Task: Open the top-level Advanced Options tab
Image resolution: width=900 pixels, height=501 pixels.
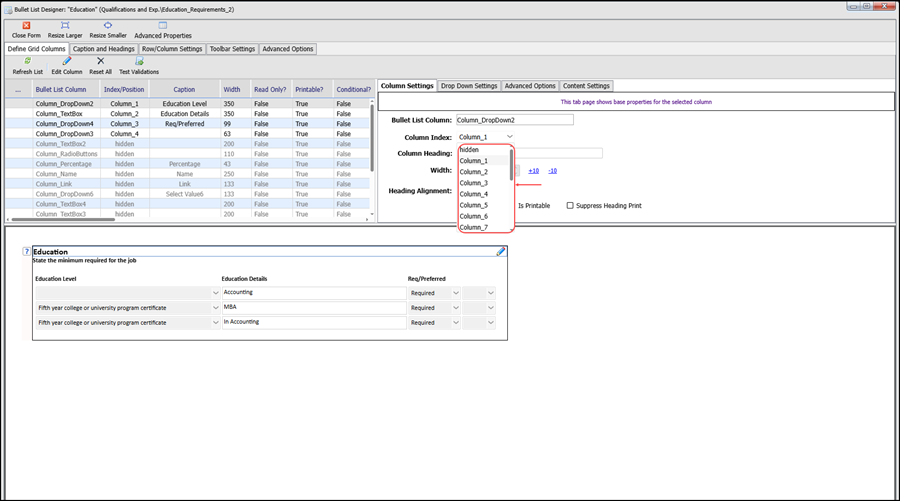Action: [x=288, y=49]
